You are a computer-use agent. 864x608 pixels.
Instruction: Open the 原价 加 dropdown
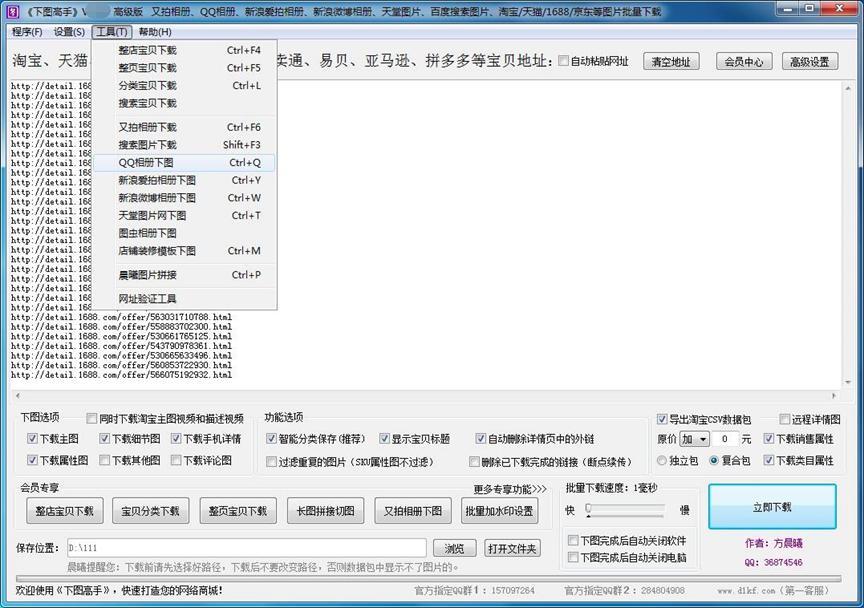click(x=694, y=439)
